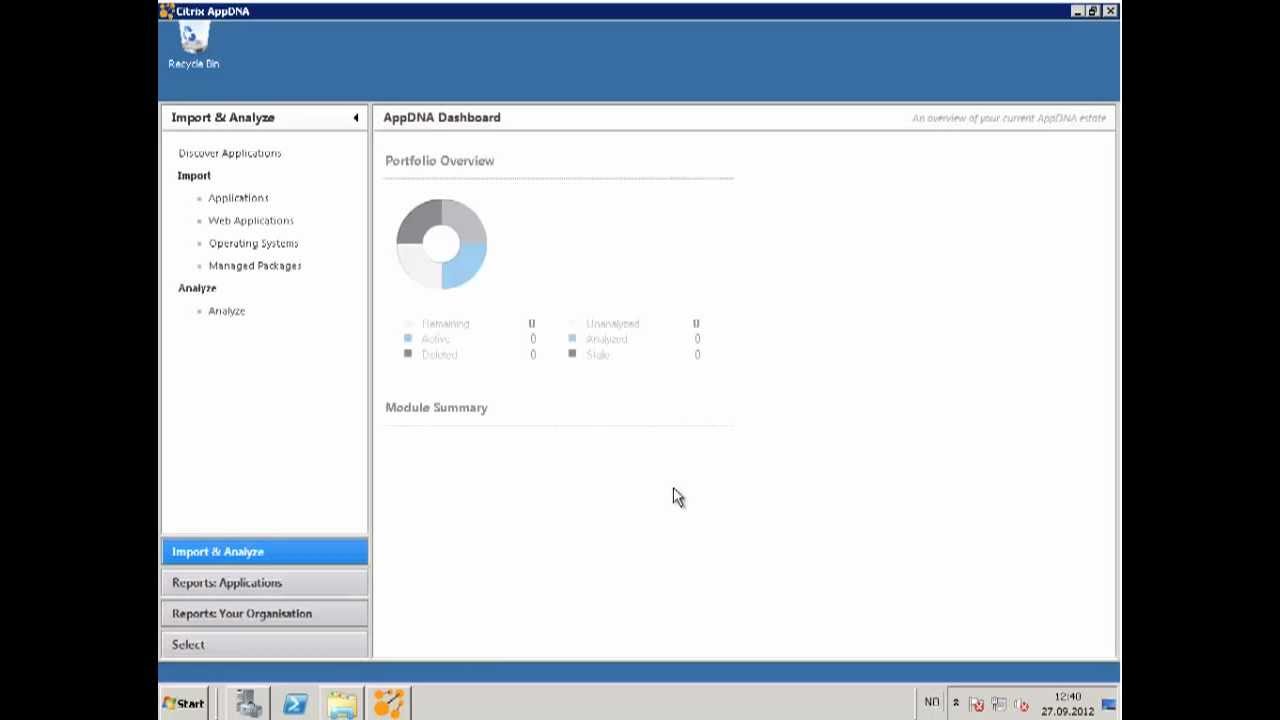Click the Import section heading
The height and width of the screenshot is (720, 1280).
[x=194, y=175]
